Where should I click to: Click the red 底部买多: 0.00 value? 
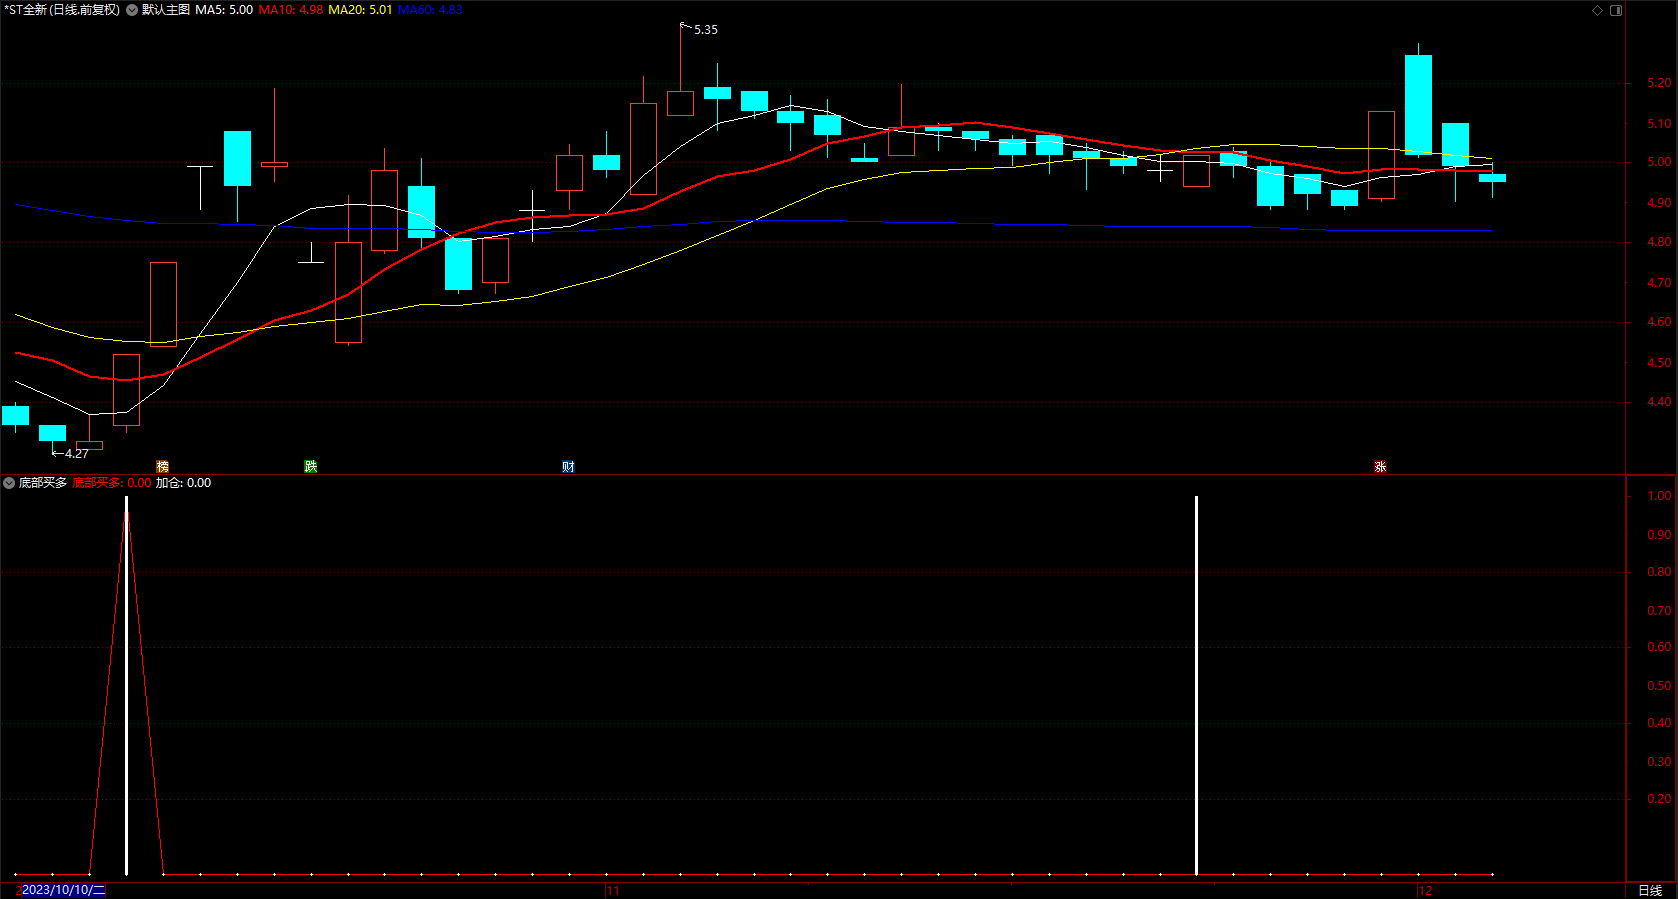[112, 483]
